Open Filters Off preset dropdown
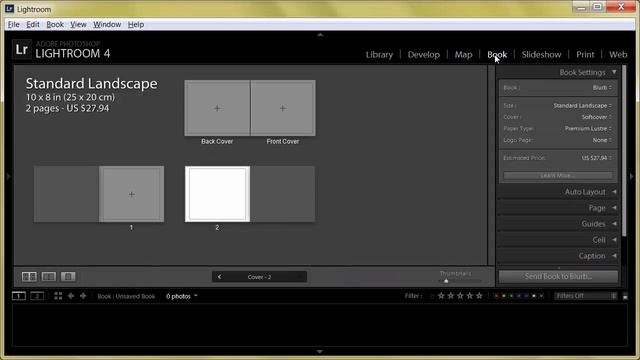The width and height of the screenshot is (640, 360). pyautogui.click(x=586, y=296)
